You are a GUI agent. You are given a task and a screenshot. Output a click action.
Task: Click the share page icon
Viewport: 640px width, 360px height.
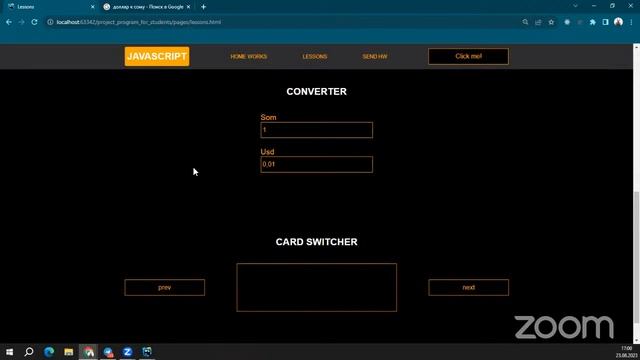[x=538, y=22]
